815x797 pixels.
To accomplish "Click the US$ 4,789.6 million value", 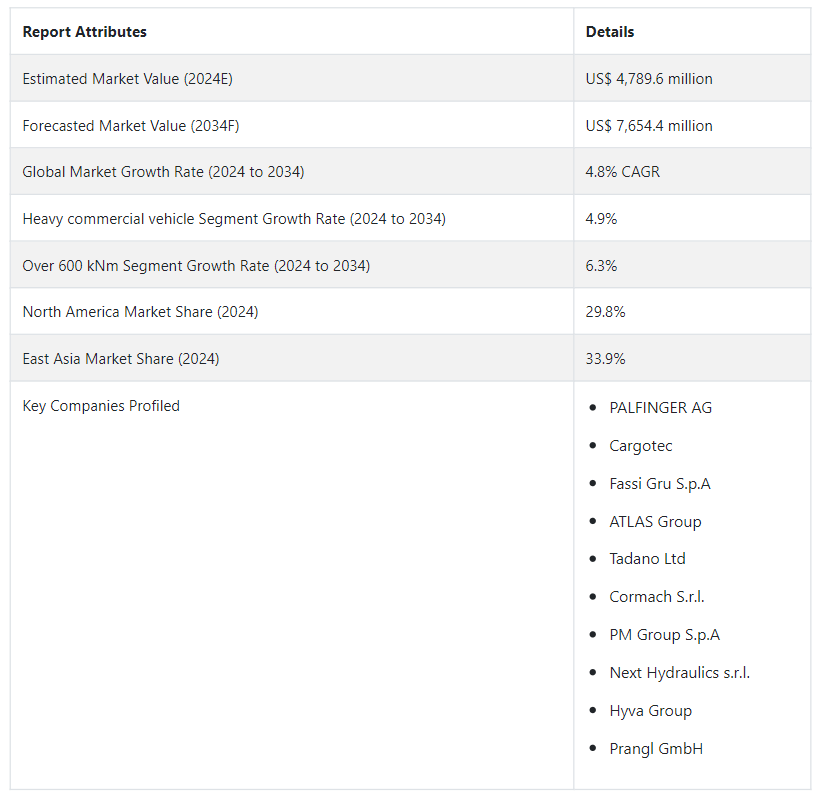I will click(649, 79).
